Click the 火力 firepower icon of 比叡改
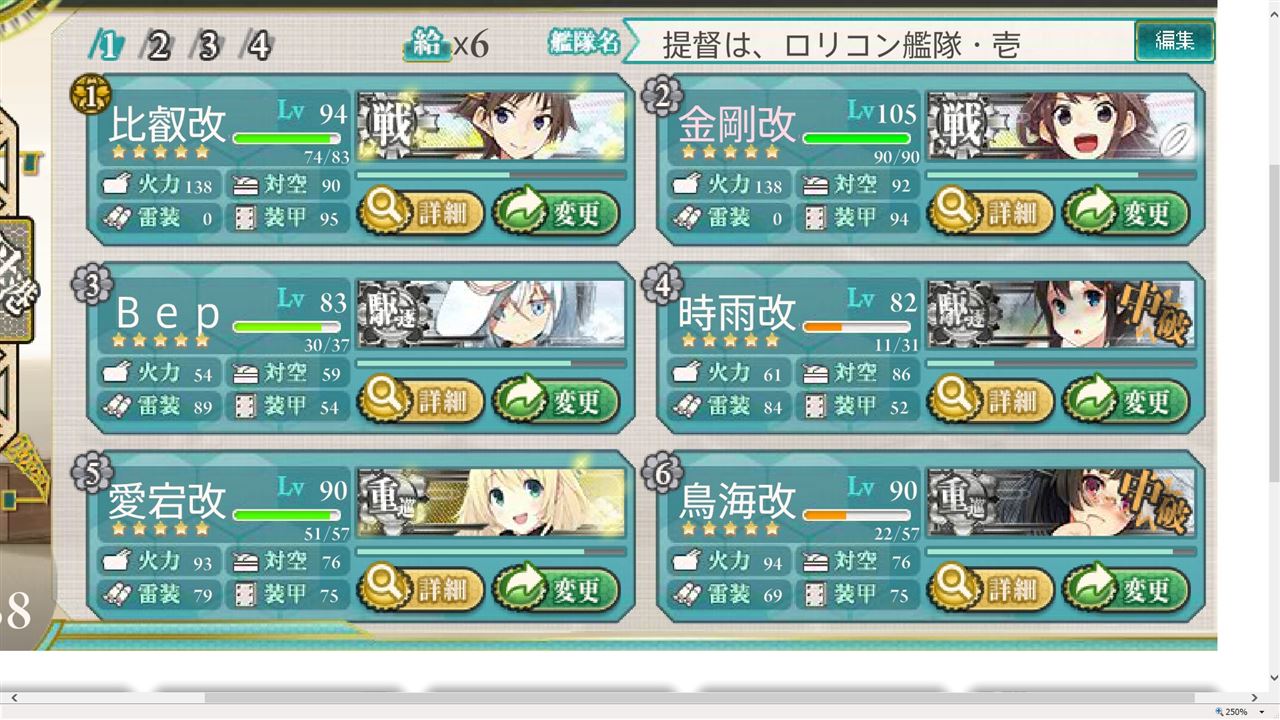 coord(117,185)
